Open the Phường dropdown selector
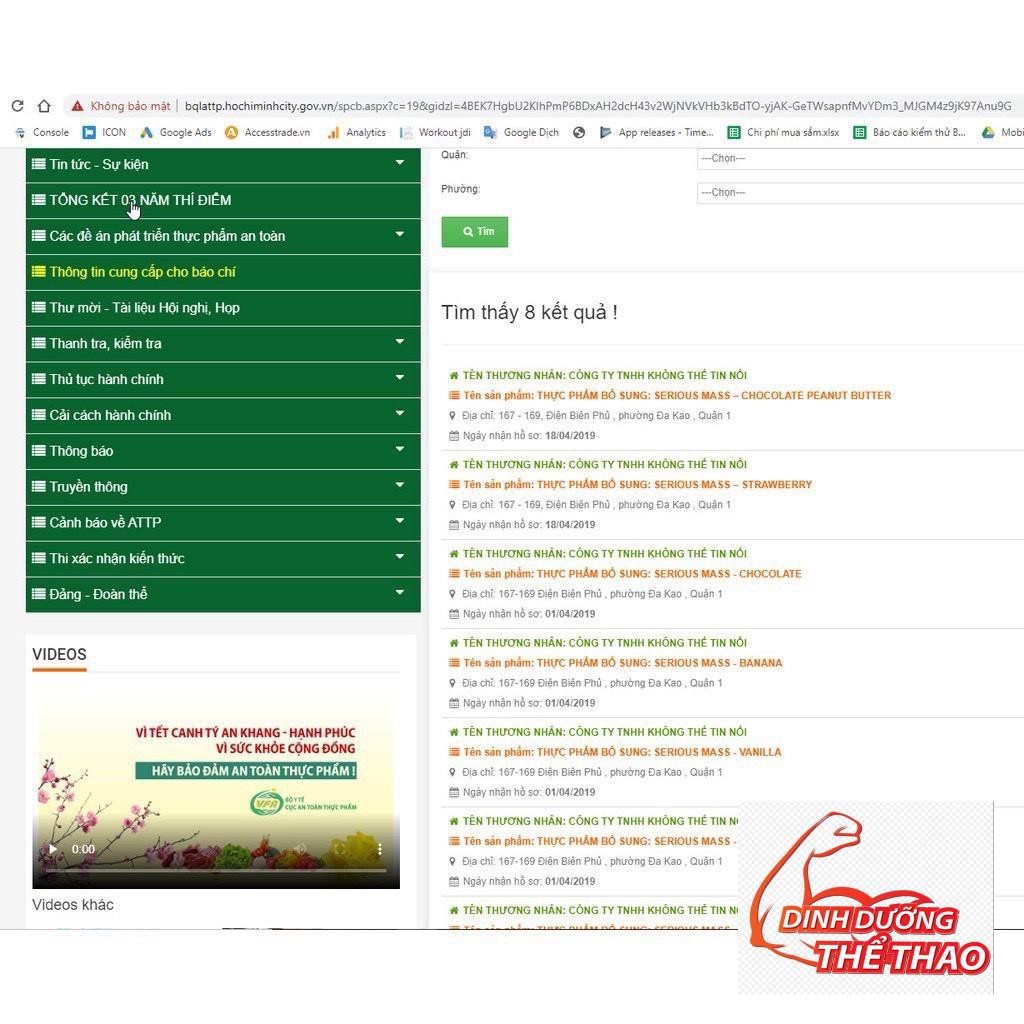1024x1024 pixels. click(860, 192)
